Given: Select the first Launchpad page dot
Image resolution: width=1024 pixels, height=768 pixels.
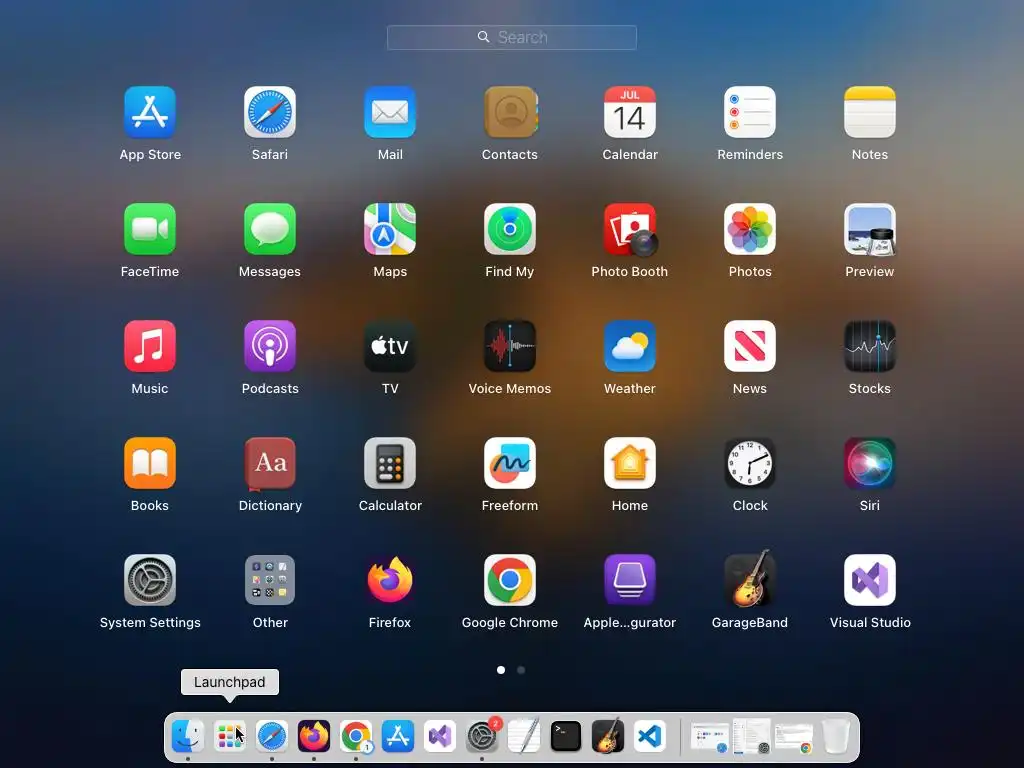Looking at the screenshot, I should (x=501, y=670).
